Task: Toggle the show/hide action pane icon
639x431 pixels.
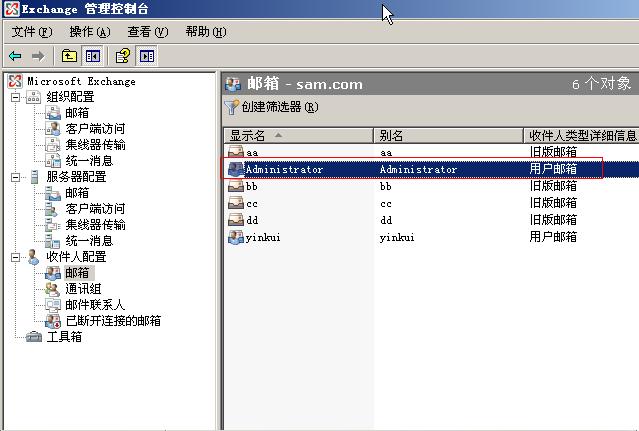Action: tap(147, 56)
